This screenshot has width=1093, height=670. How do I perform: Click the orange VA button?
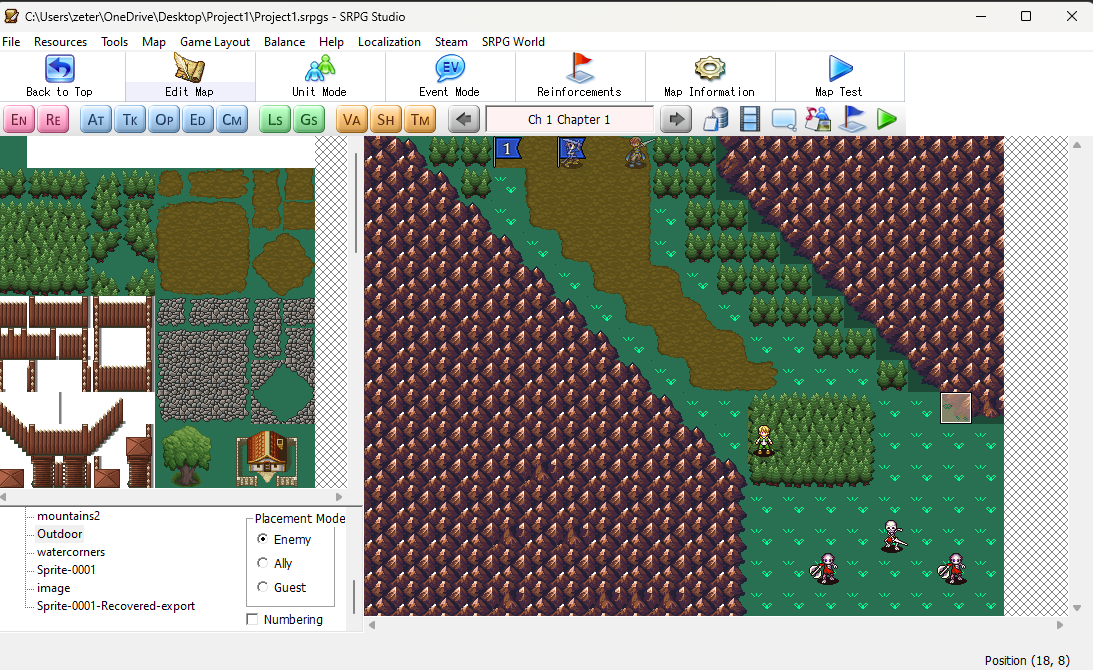[x=352, y=120]
